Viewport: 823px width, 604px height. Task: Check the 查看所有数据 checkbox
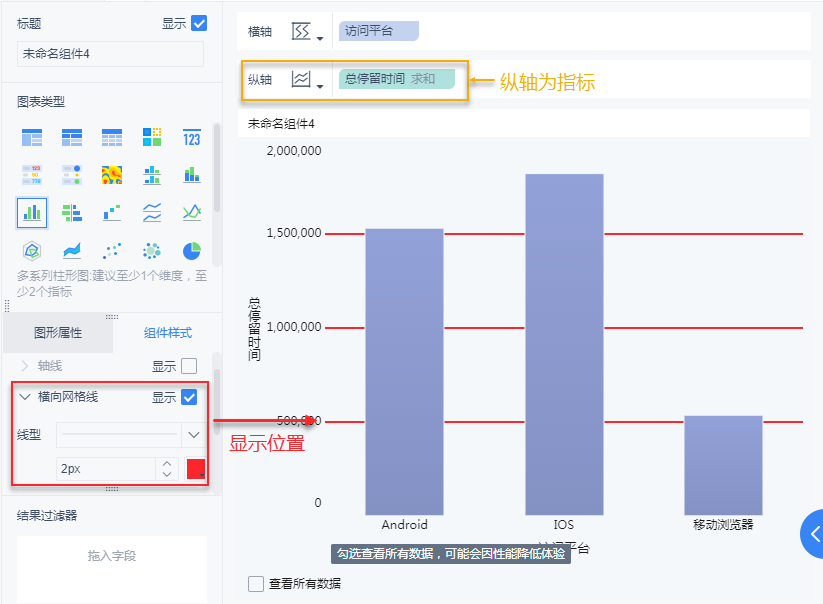256,584
